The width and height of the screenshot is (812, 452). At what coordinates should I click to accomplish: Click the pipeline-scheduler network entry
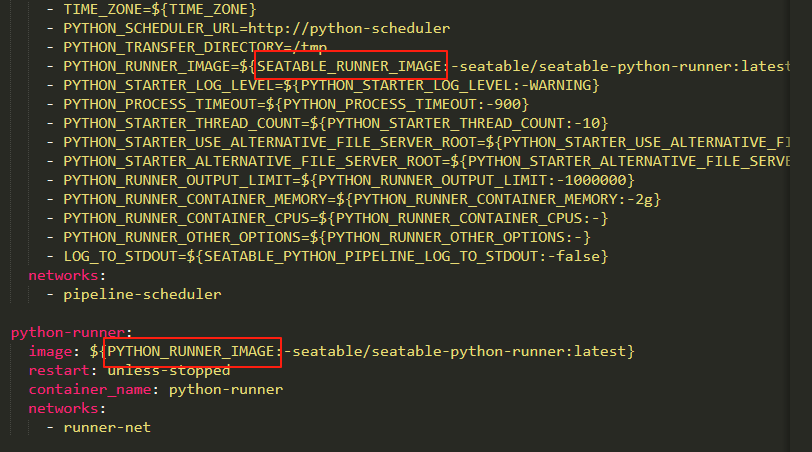pos(142,295)
